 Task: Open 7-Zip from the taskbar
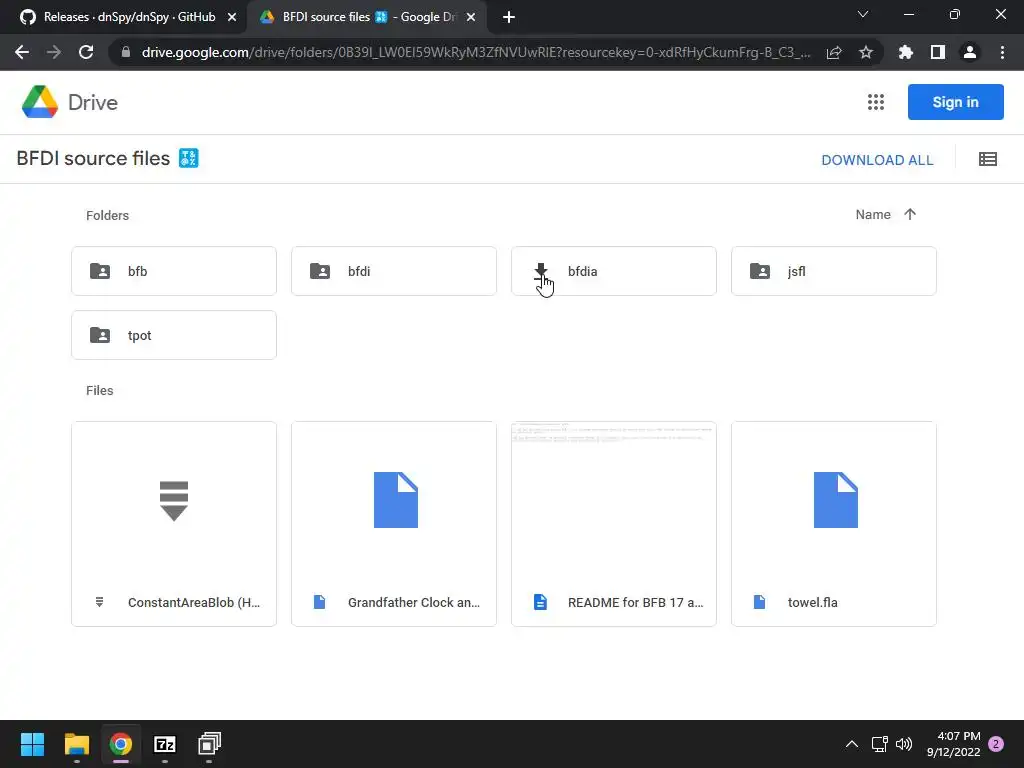(165, 744)
